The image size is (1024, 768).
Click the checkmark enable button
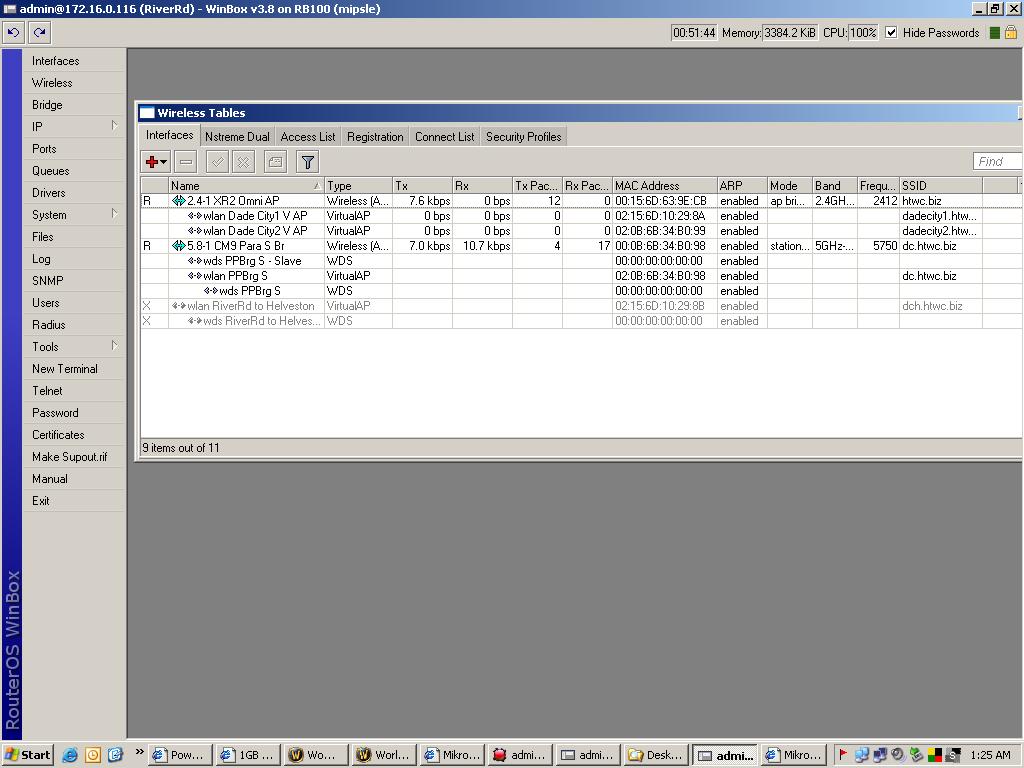point(217,162)
